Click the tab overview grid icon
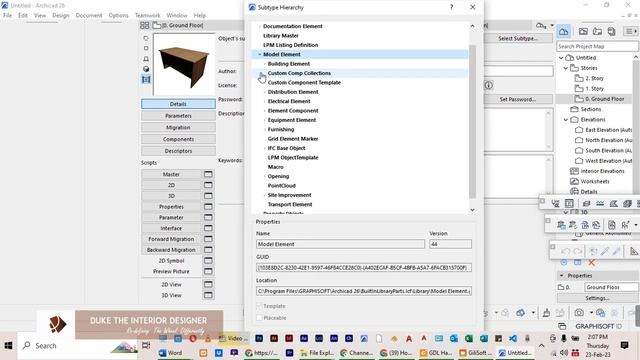This screenshot has height=360, width=640. point(144,25)
